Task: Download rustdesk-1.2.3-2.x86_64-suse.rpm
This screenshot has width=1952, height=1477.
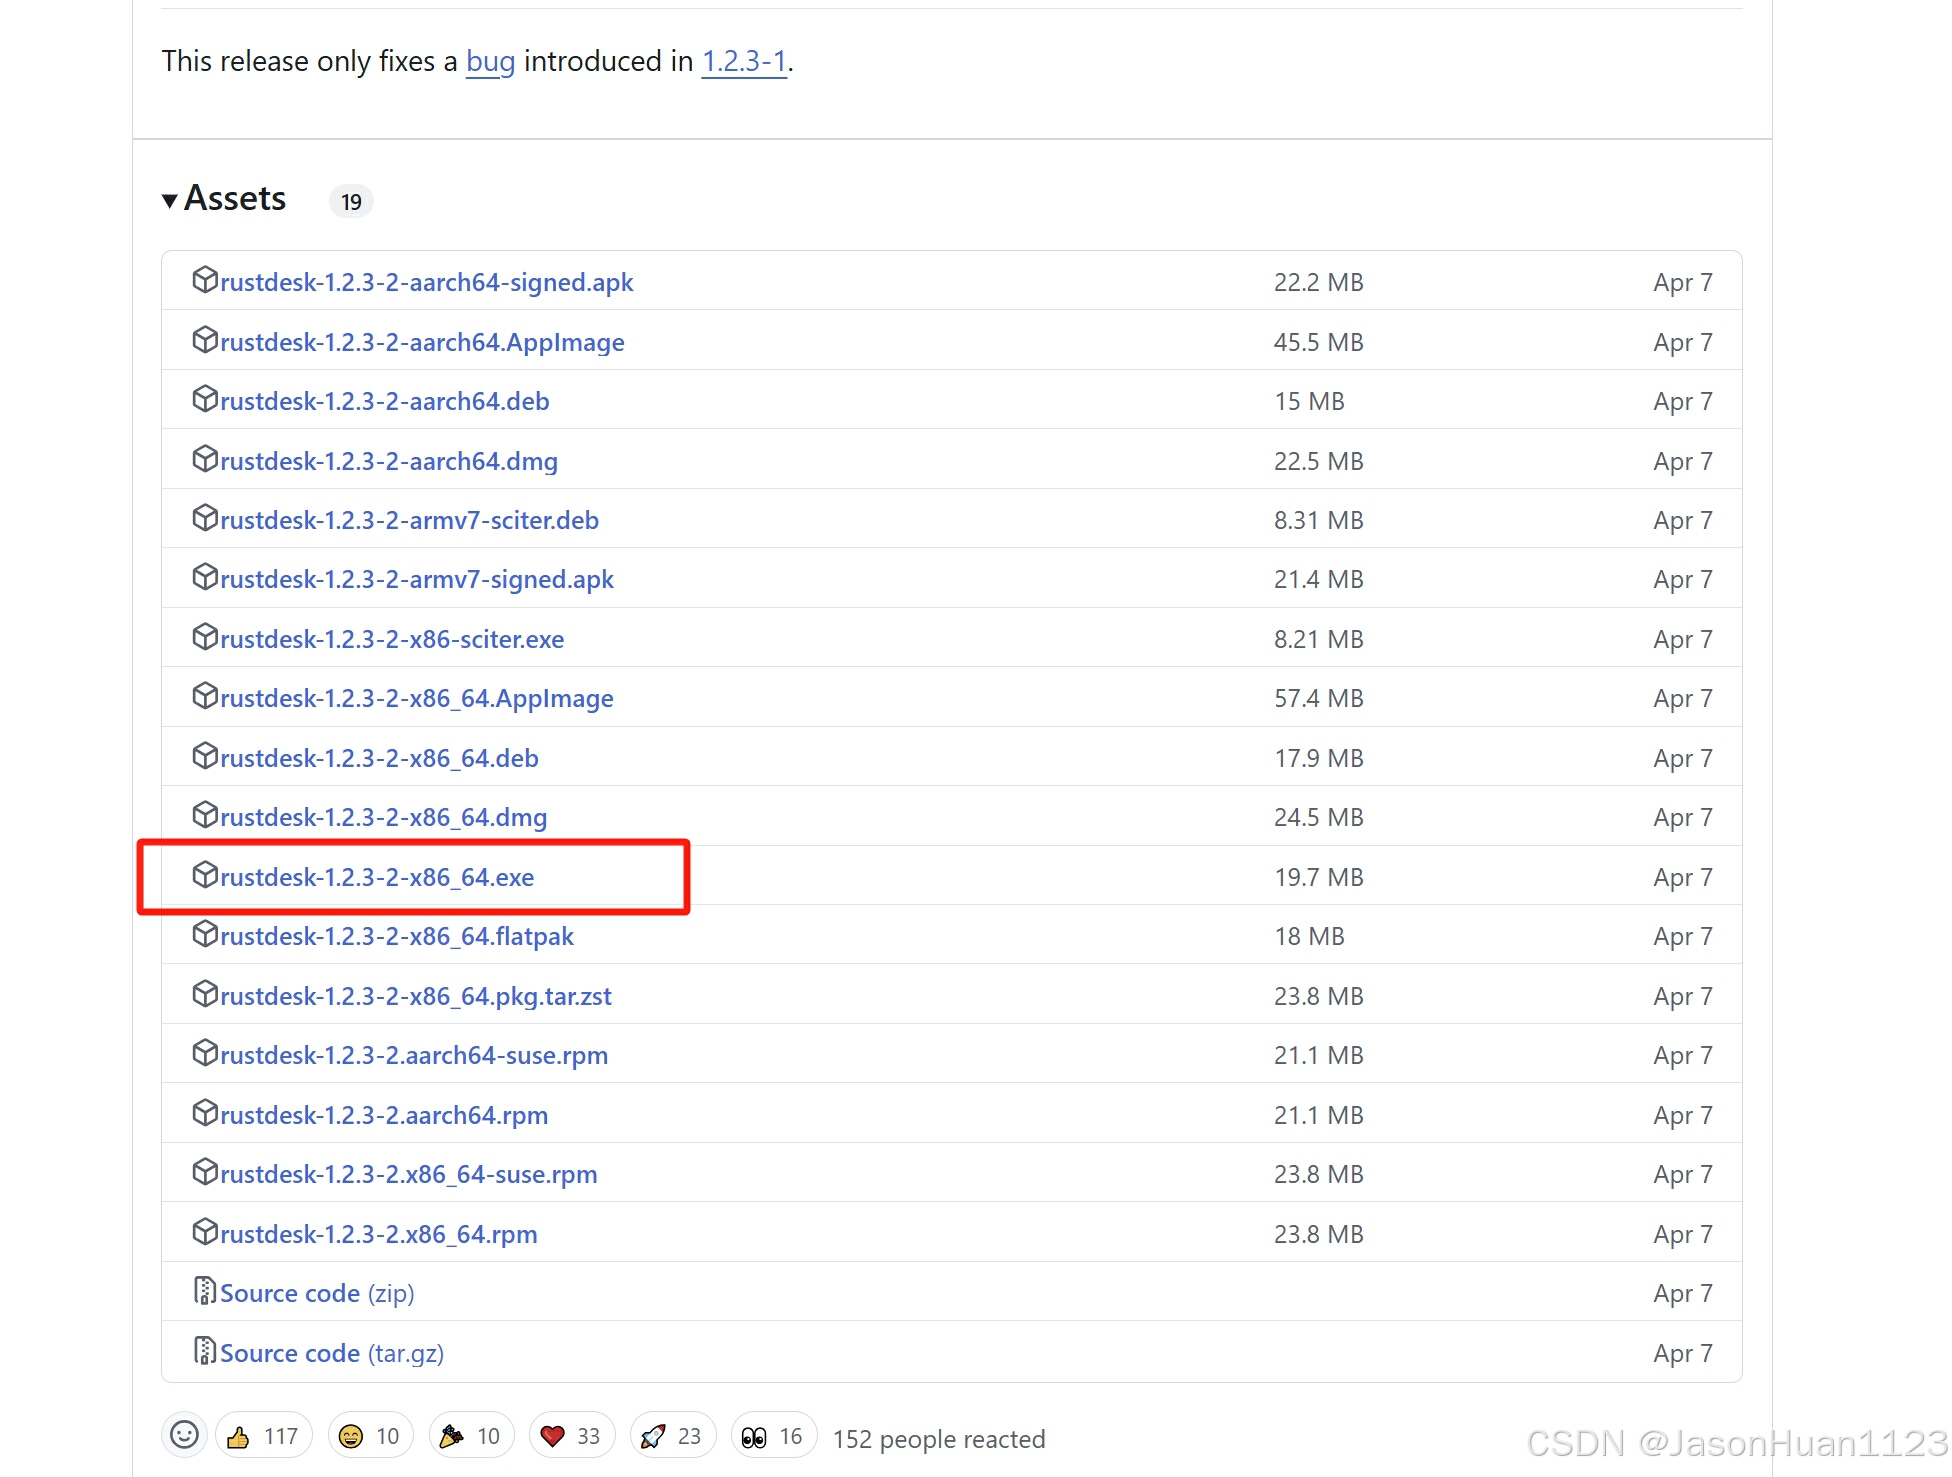Action: (x=409, y=1174)
